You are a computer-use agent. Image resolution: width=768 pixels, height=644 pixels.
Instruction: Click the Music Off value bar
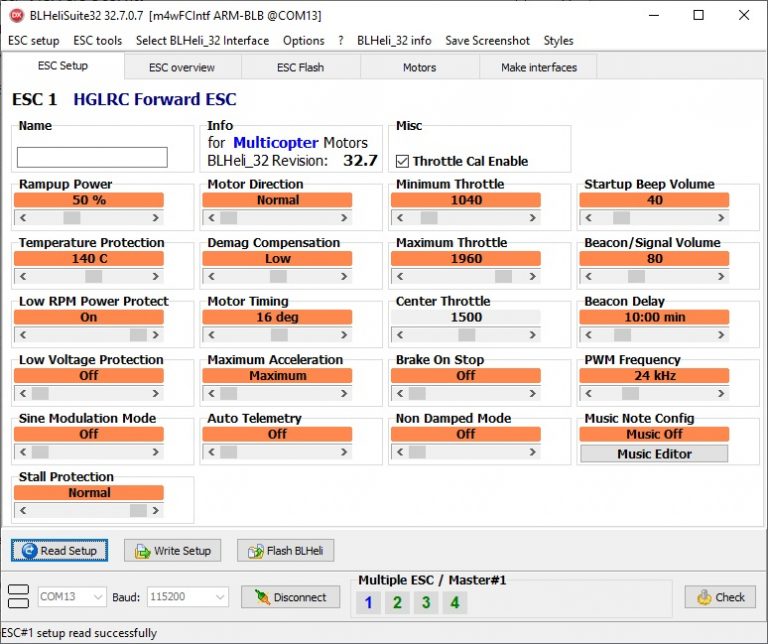(x=654, y=434)
